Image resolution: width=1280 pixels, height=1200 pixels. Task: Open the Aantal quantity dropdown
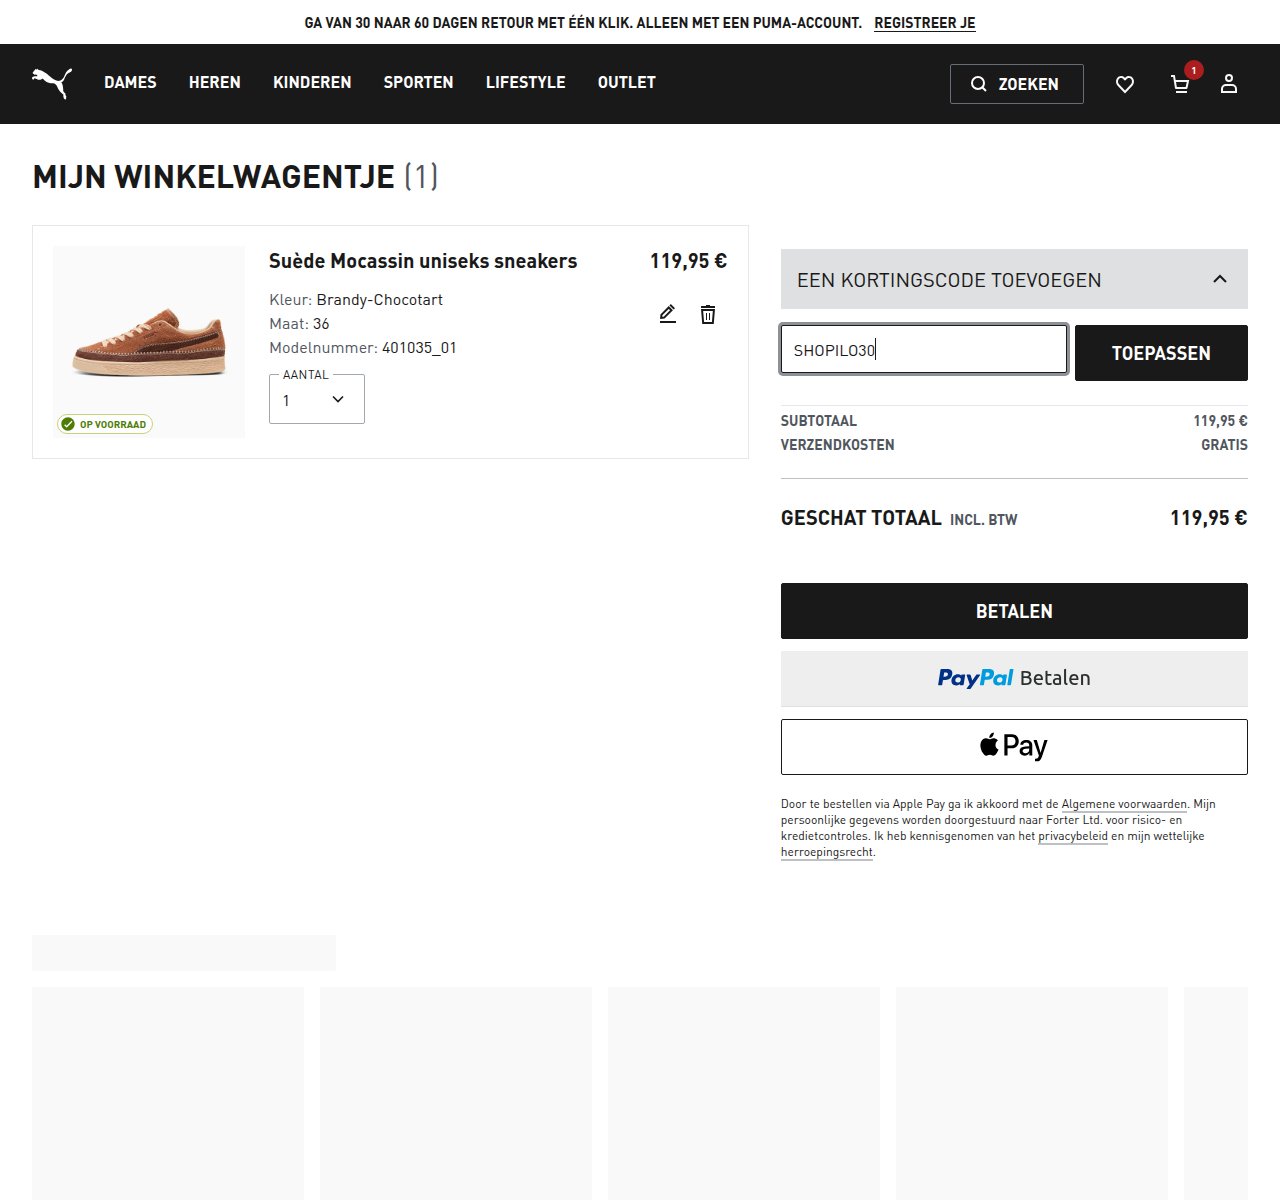coord(317,399)
